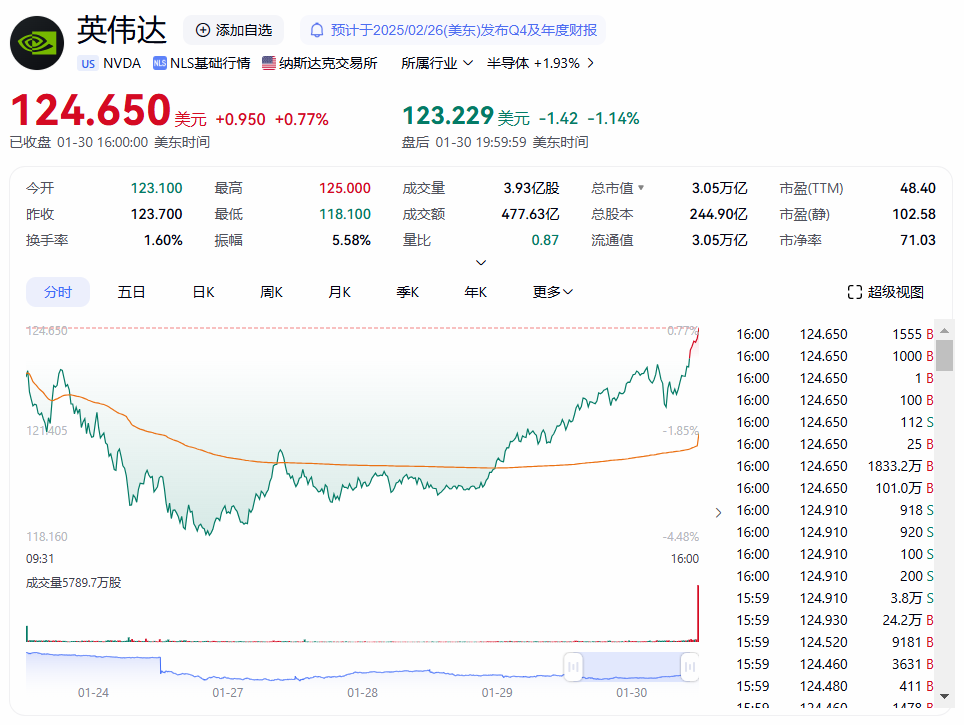
Task: Click the 最高 value 125.000
Action: [344, 188]
